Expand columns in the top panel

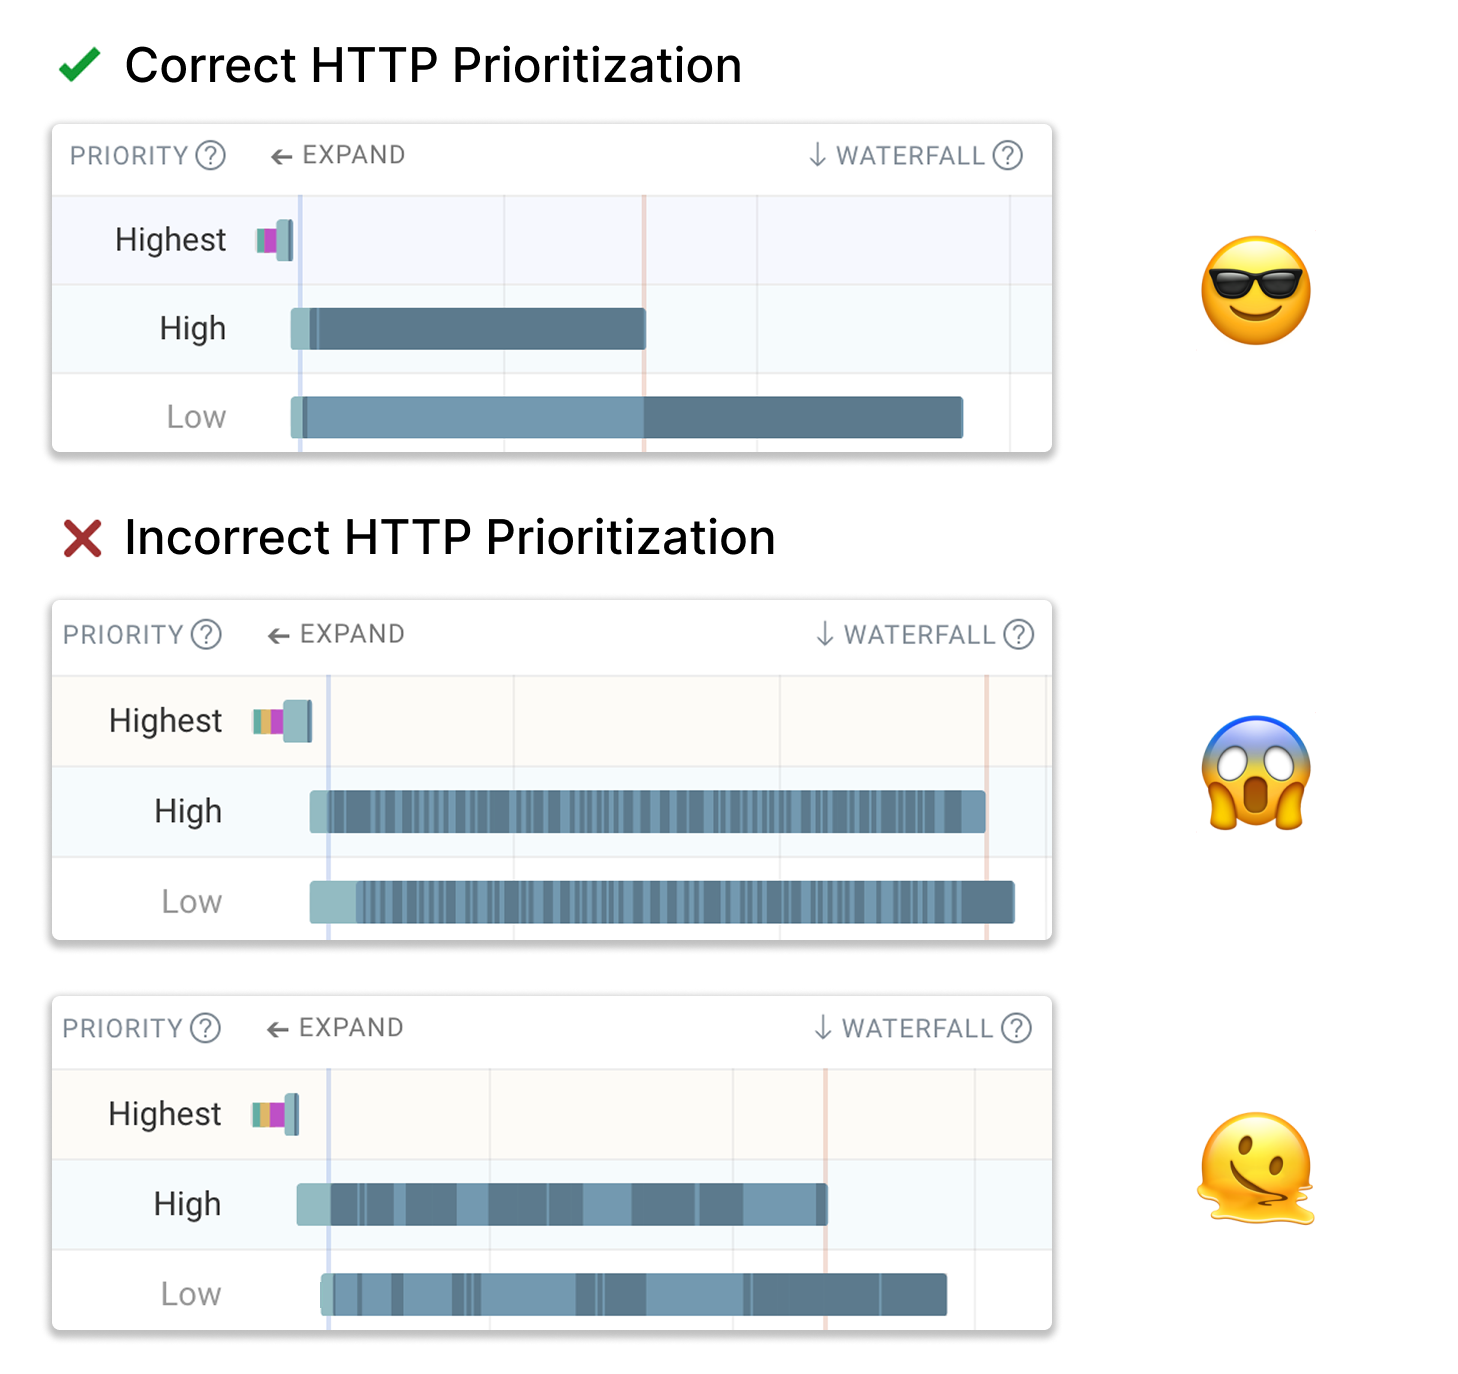tap(338, 156)
